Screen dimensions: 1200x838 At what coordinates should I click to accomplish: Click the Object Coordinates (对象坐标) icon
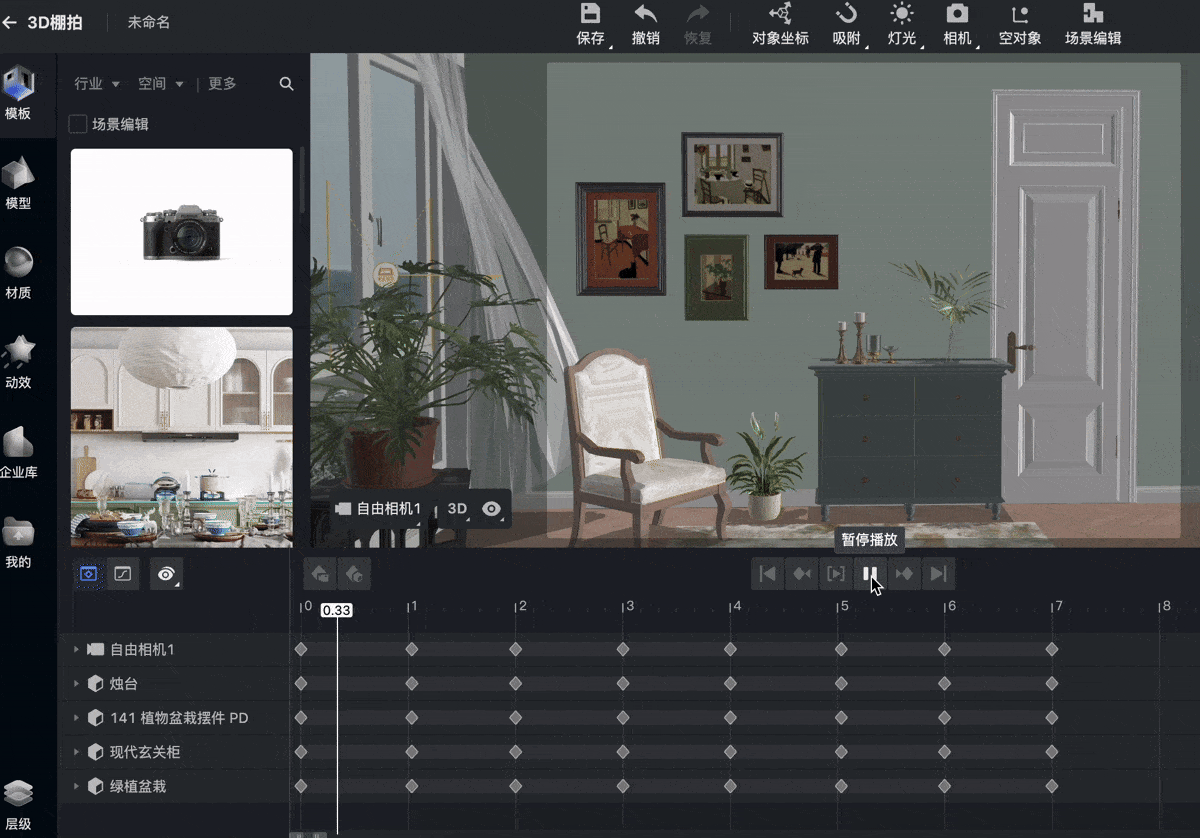[780, 14]
